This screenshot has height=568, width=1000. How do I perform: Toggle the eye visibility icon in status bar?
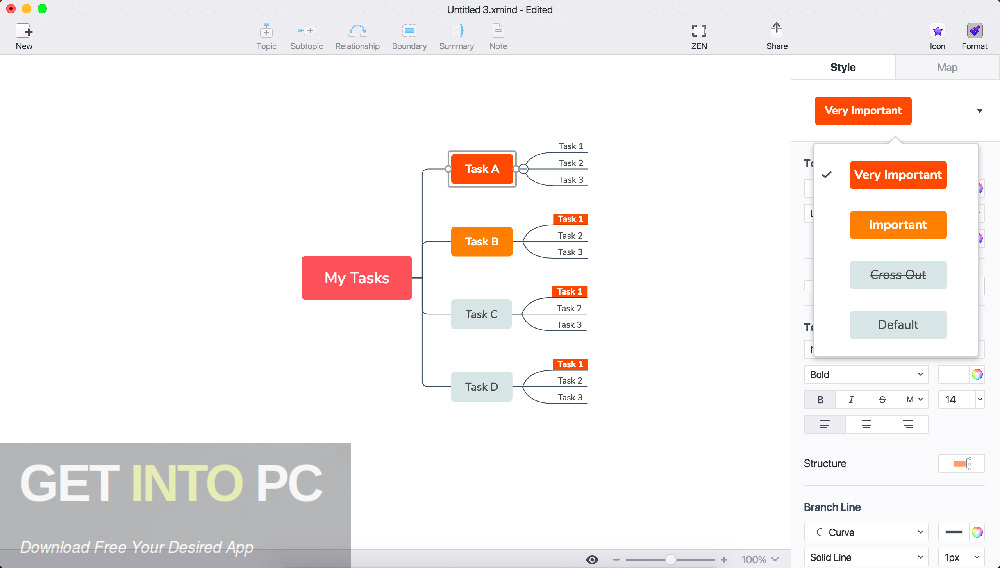click(592, 559)
